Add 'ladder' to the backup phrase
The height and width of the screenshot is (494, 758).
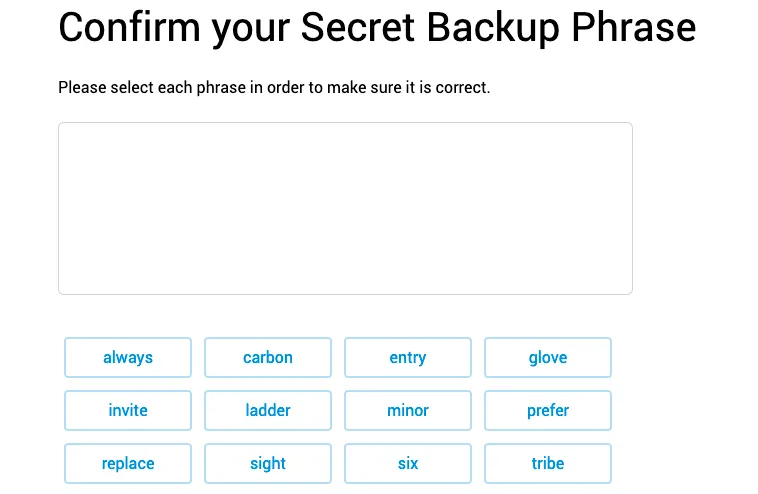[268, 410]
